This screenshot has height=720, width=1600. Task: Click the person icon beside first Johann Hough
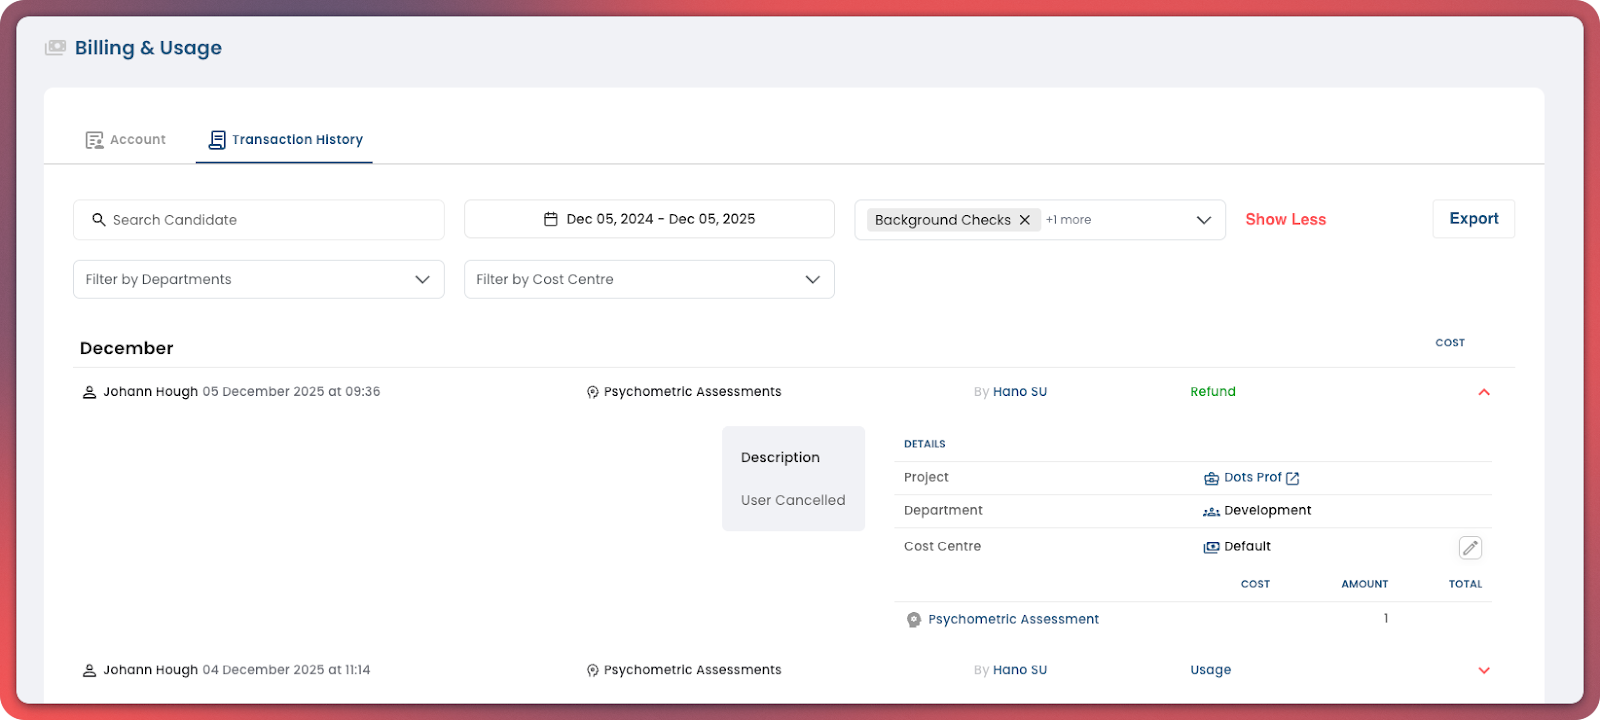click(x=89, y=392)
